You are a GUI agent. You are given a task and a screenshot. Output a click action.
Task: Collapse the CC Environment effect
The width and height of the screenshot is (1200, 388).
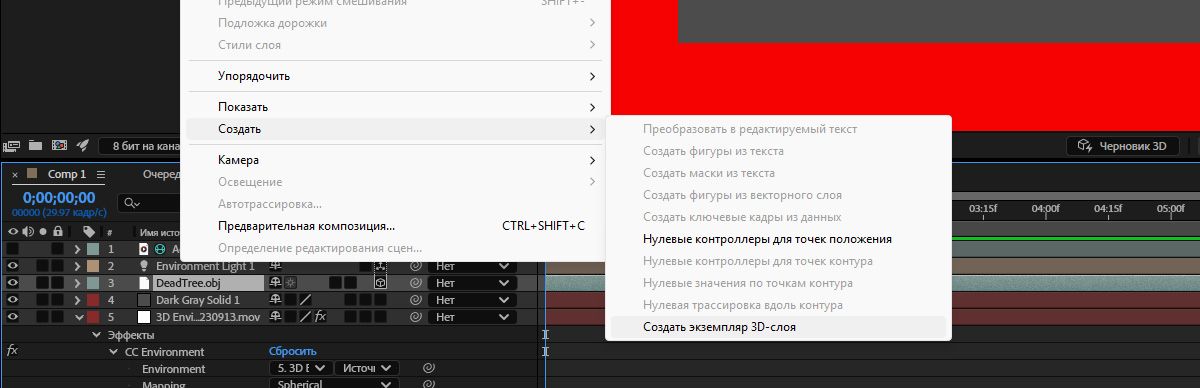[x=114, y=352]
